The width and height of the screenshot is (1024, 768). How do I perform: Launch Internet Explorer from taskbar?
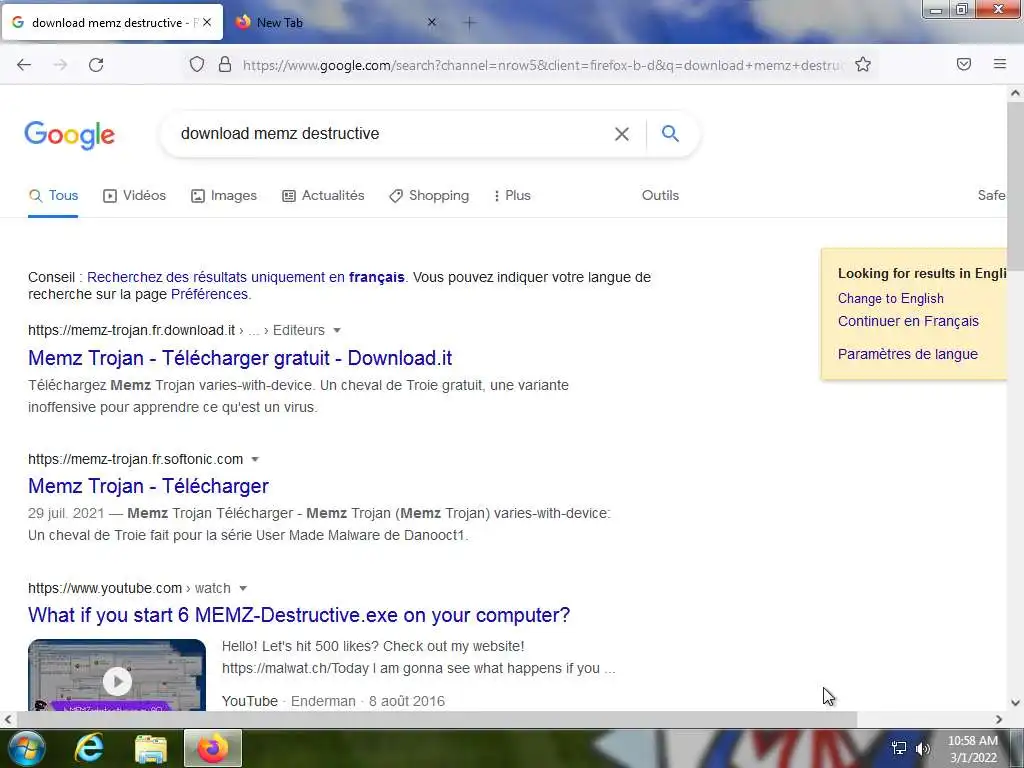click(x=89, y=748)
